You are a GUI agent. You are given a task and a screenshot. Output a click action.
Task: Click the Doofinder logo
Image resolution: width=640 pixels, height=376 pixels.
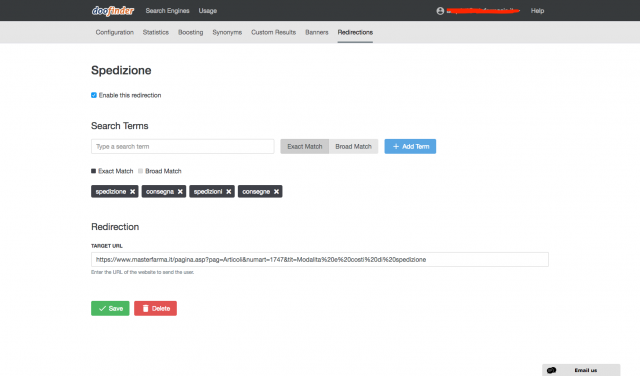[113, 11]
